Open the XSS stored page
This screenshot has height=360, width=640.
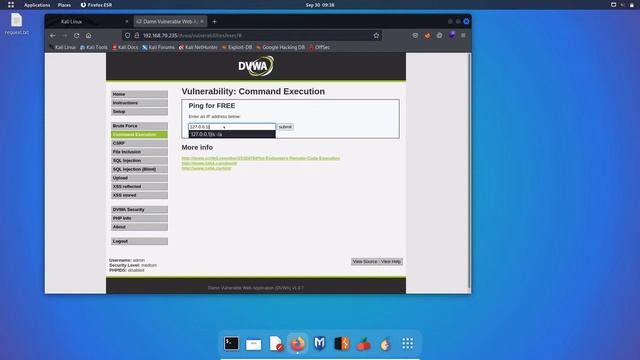(x=139, y=196)
